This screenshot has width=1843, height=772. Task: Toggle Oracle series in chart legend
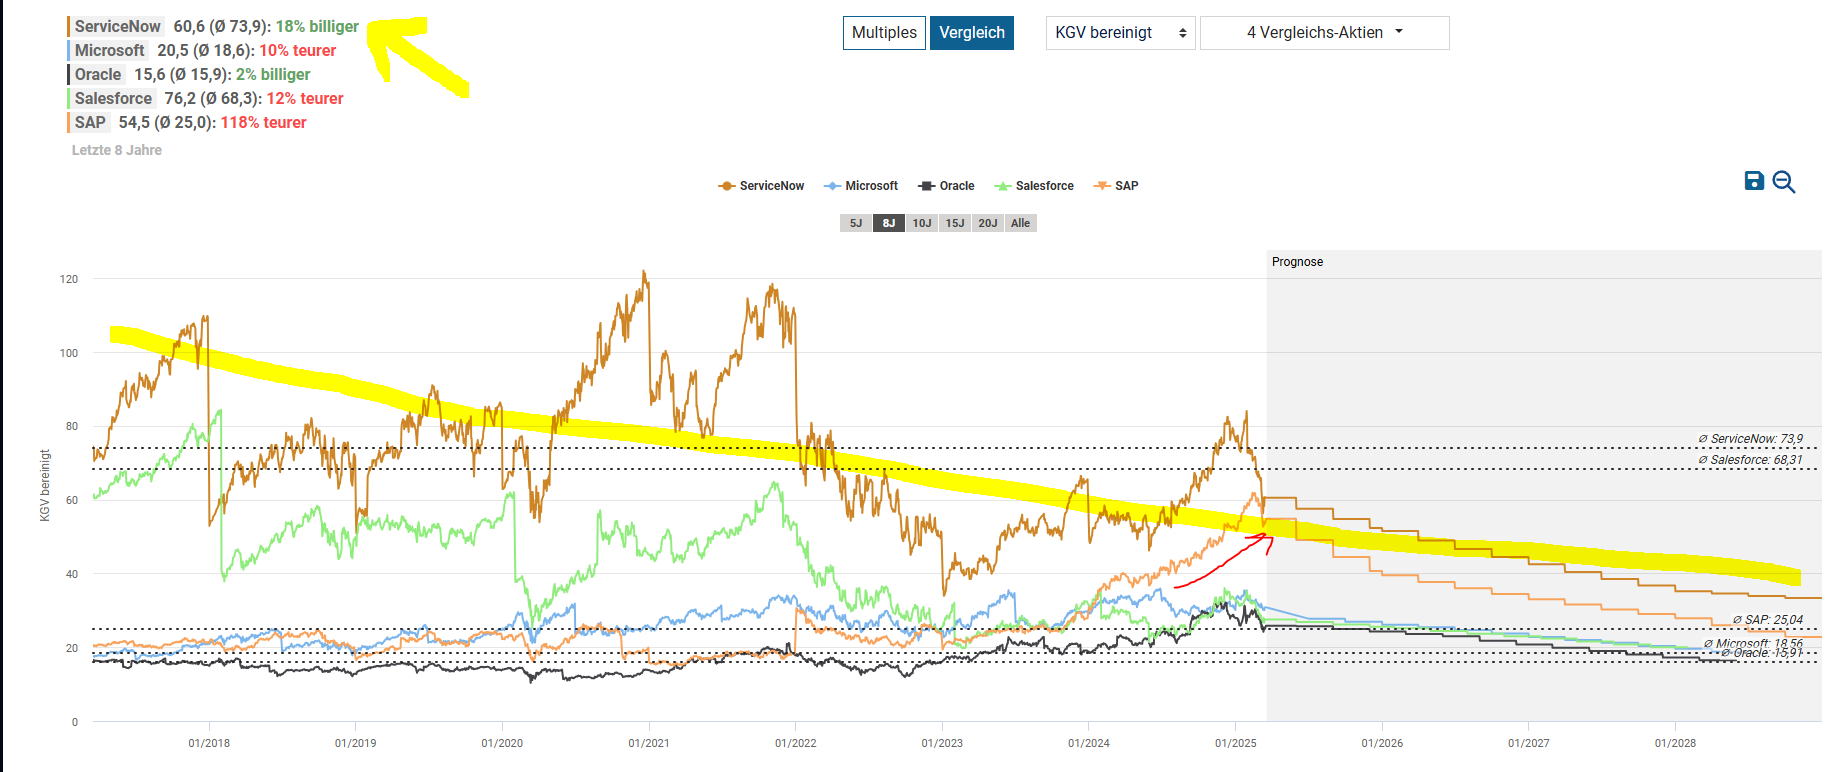point(946,186)
